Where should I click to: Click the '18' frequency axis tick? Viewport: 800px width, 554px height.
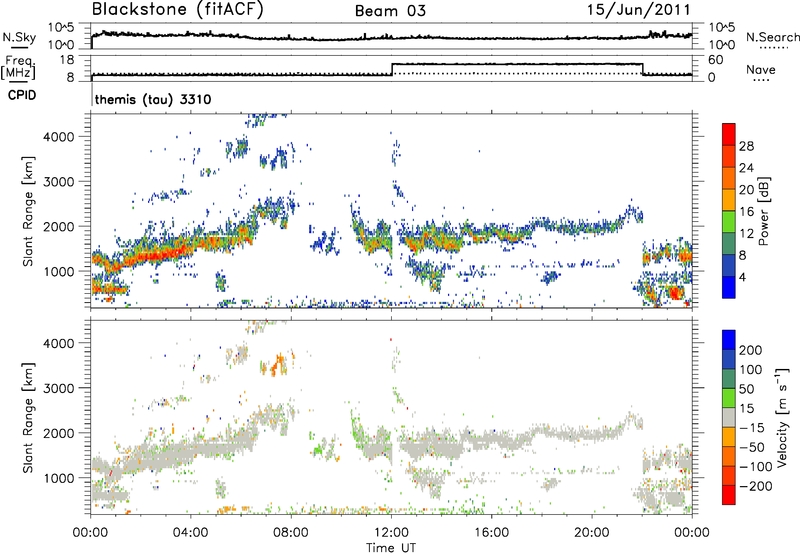coord(66,60)
